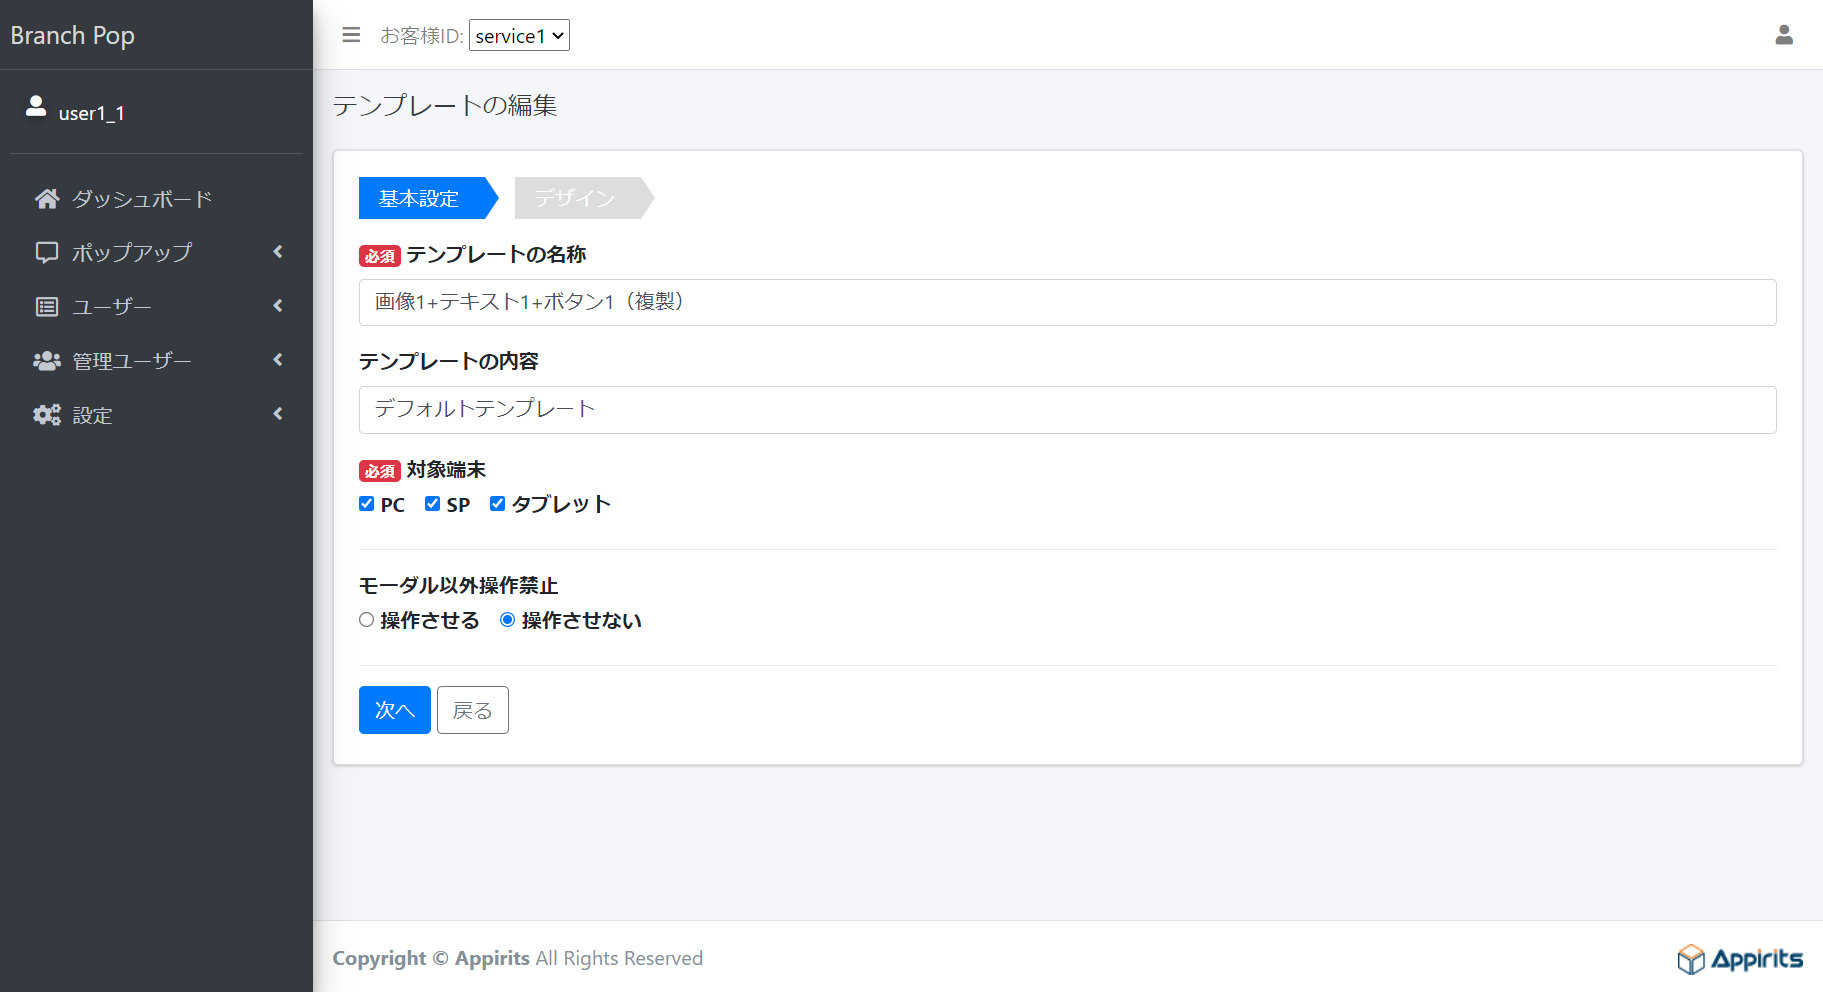Click the user1_1 avatar icon in the sidebar

[36, 106]
